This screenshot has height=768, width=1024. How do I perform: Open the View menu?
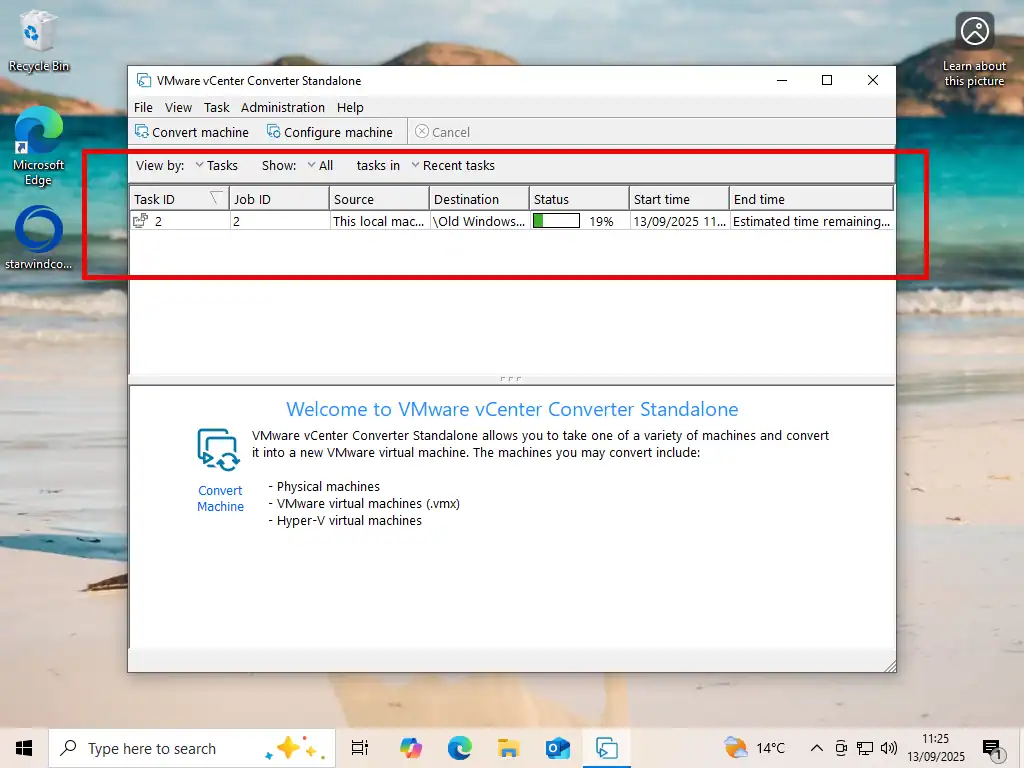[178, 107]
